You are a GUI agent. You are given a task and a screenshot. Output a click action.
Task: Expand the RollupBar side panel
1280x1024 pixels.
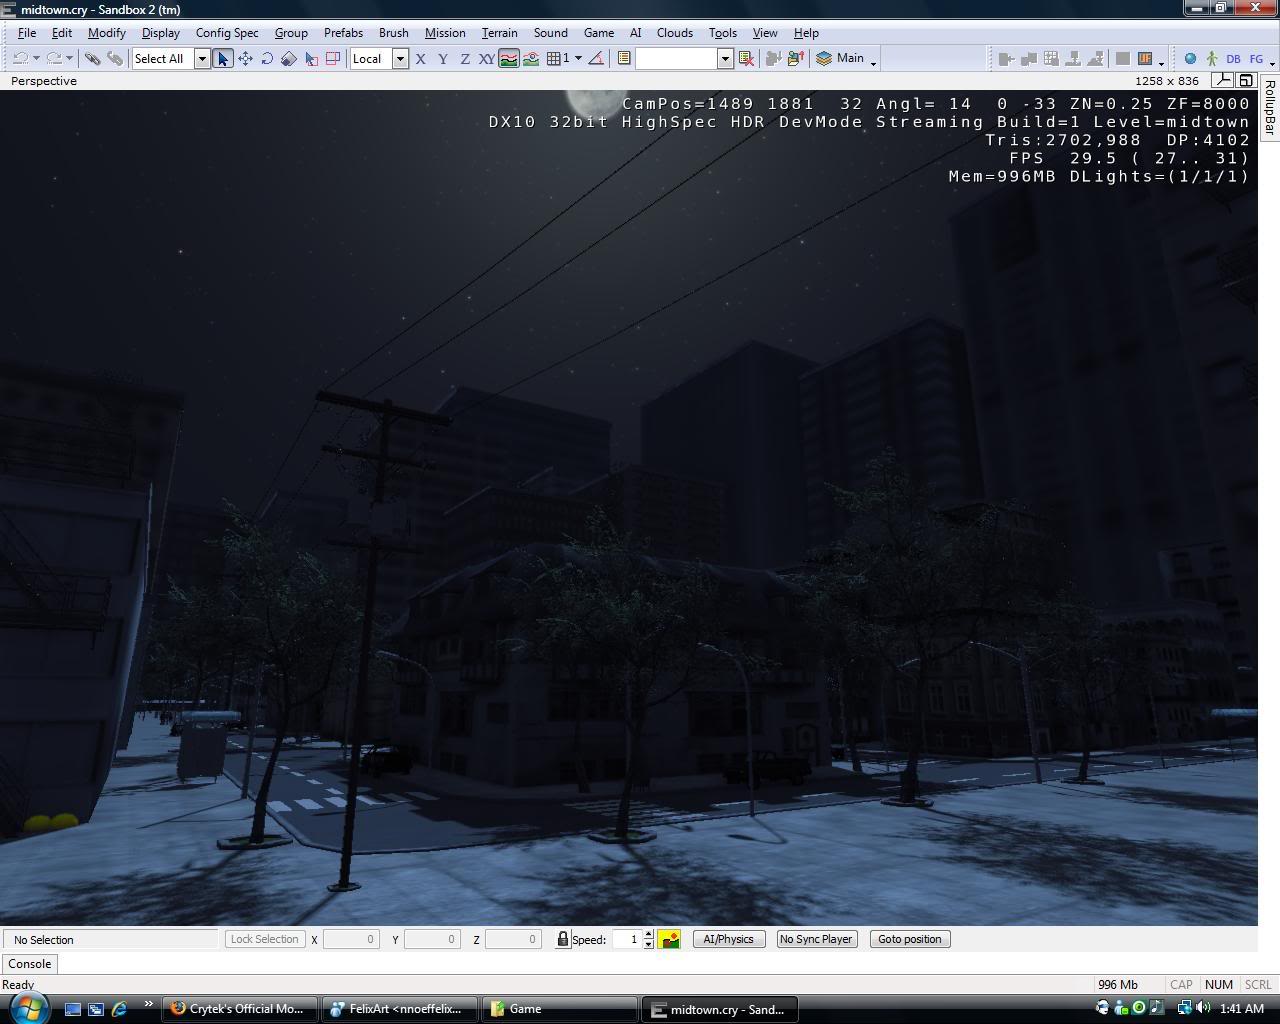(x=1269, y=108)
